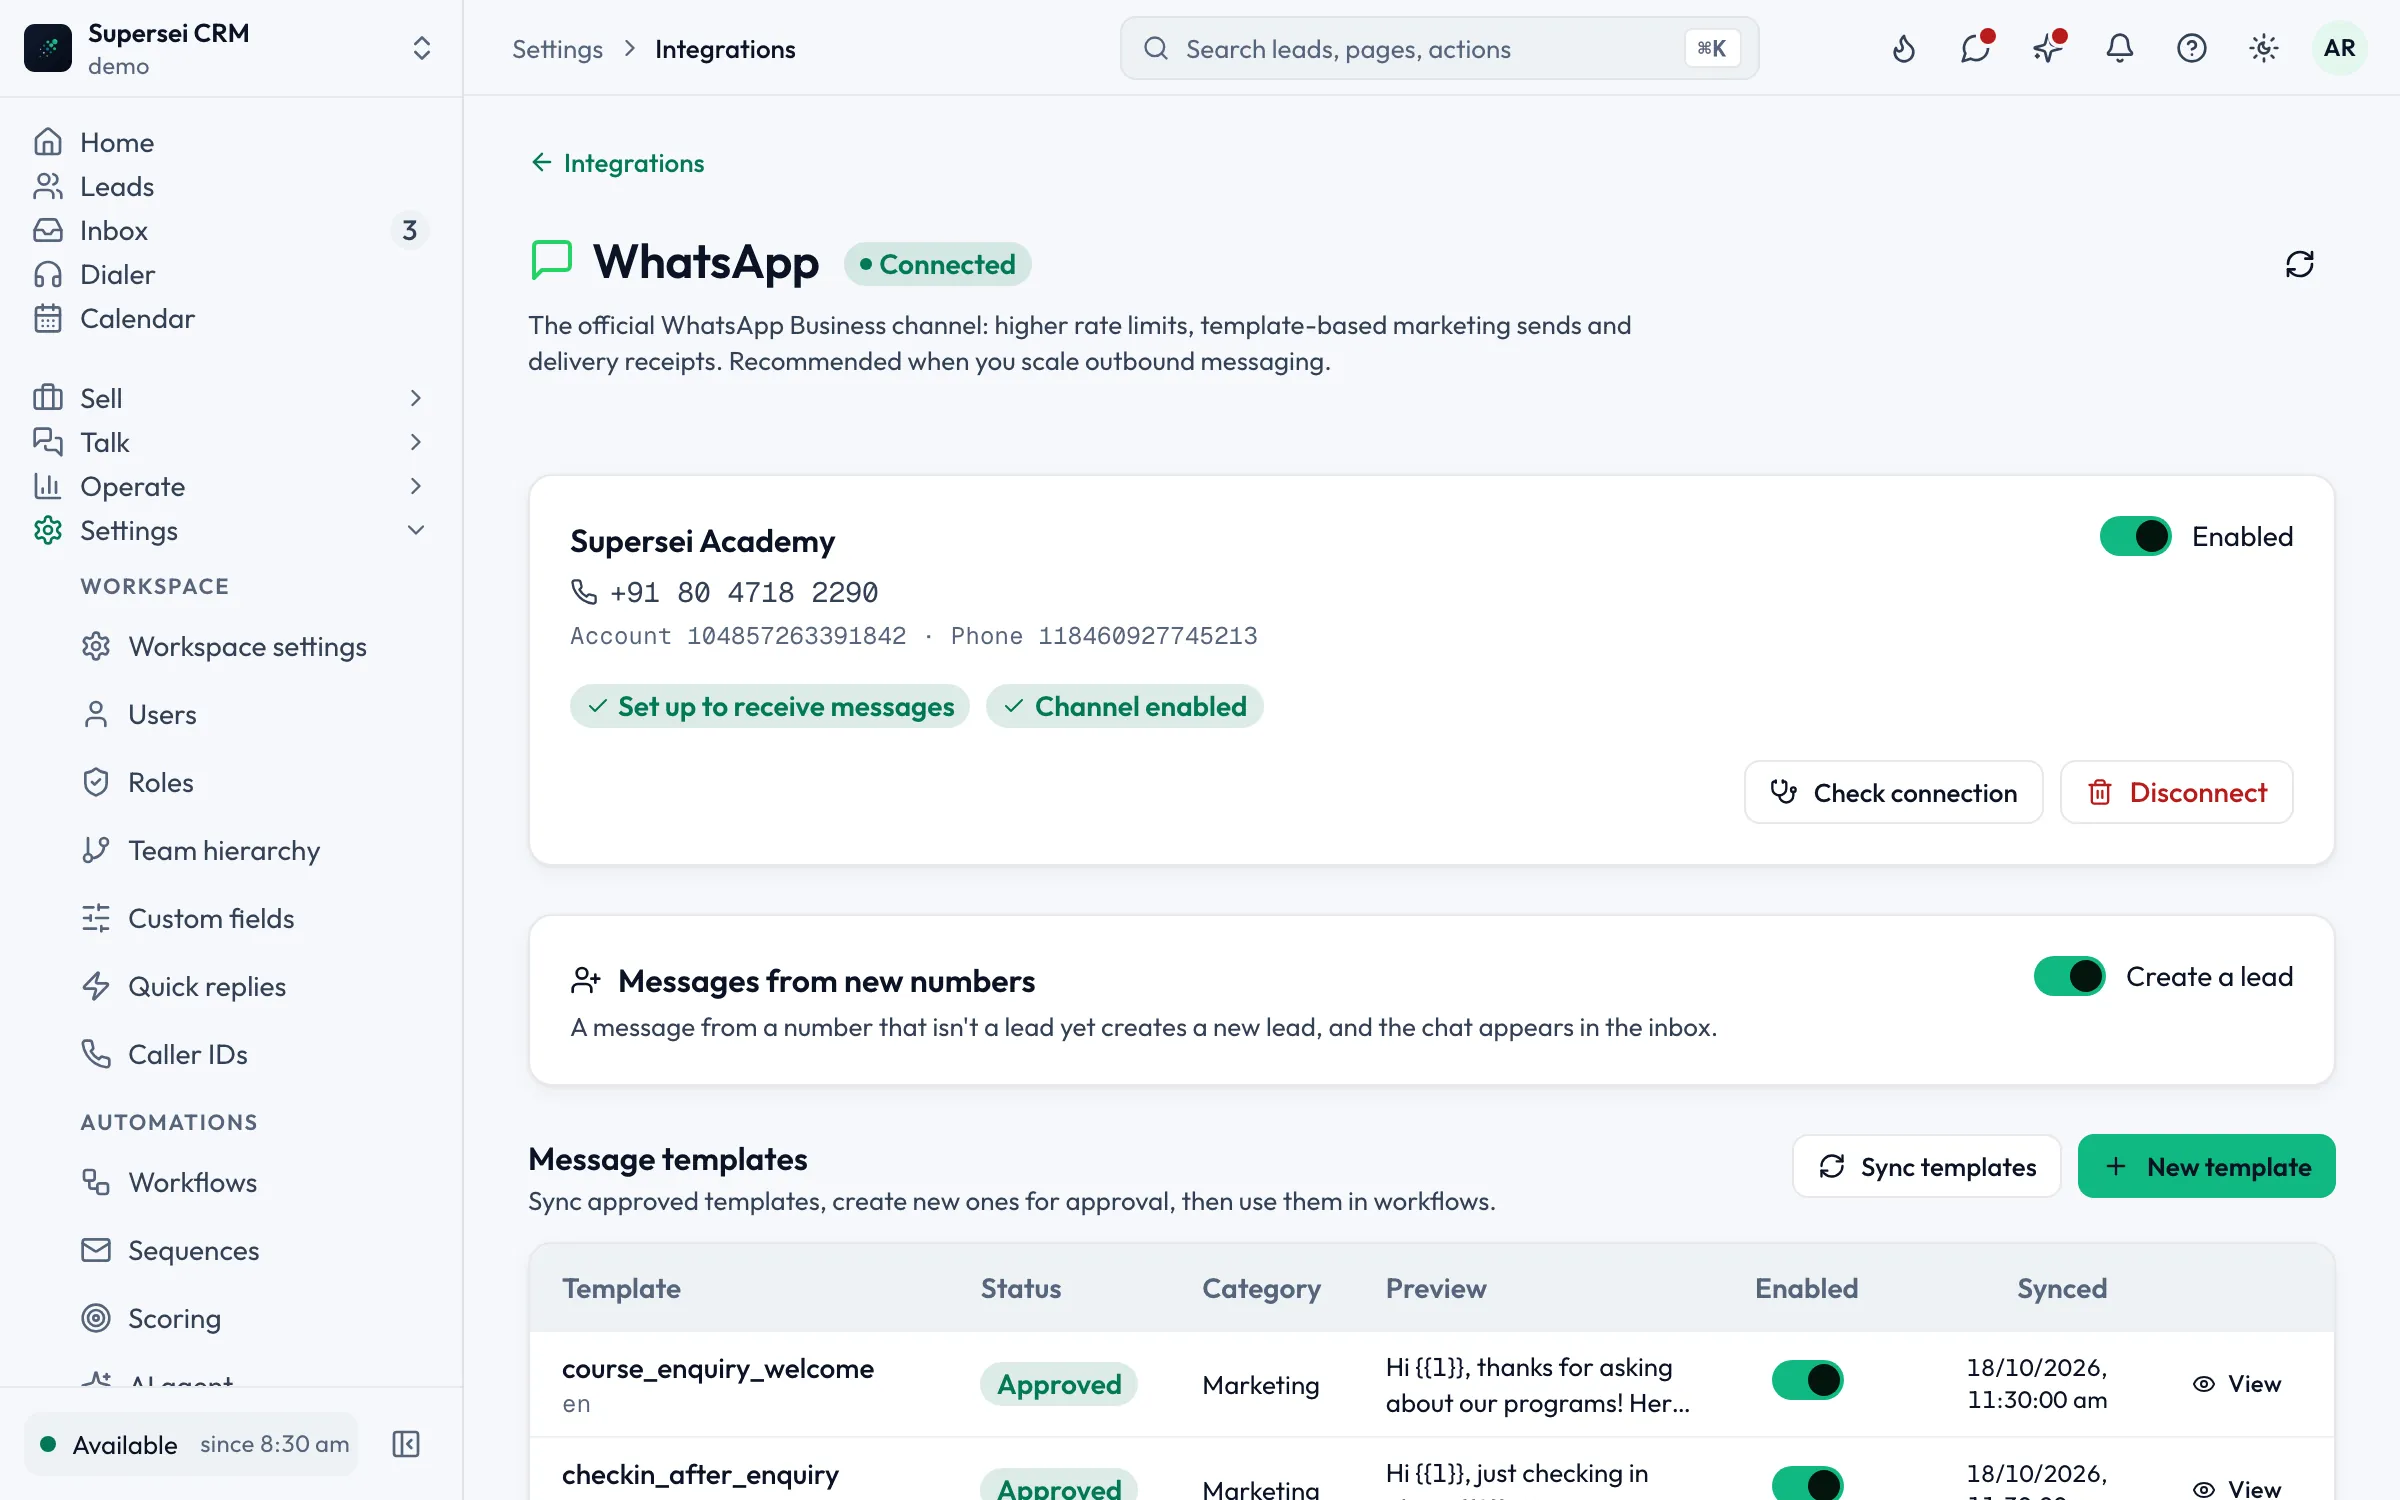The image size is (2400, 1500).
Task: Go to Home in sidebar
Action: click(x=231, y=142)
